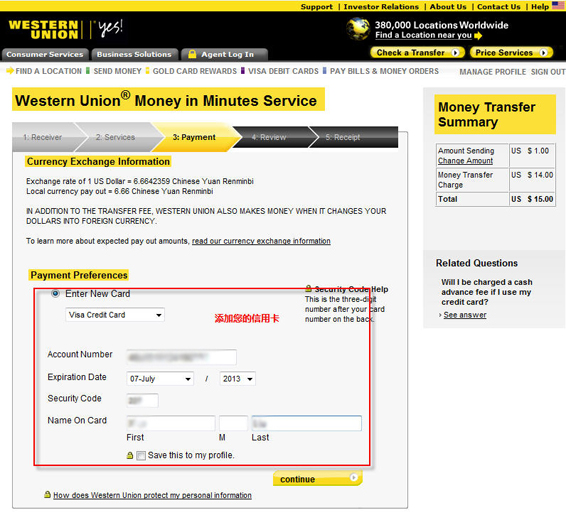Screen dimensions: 566x520
Task: Select the Enter New Card radio button
Action: (x=55, y=293)
